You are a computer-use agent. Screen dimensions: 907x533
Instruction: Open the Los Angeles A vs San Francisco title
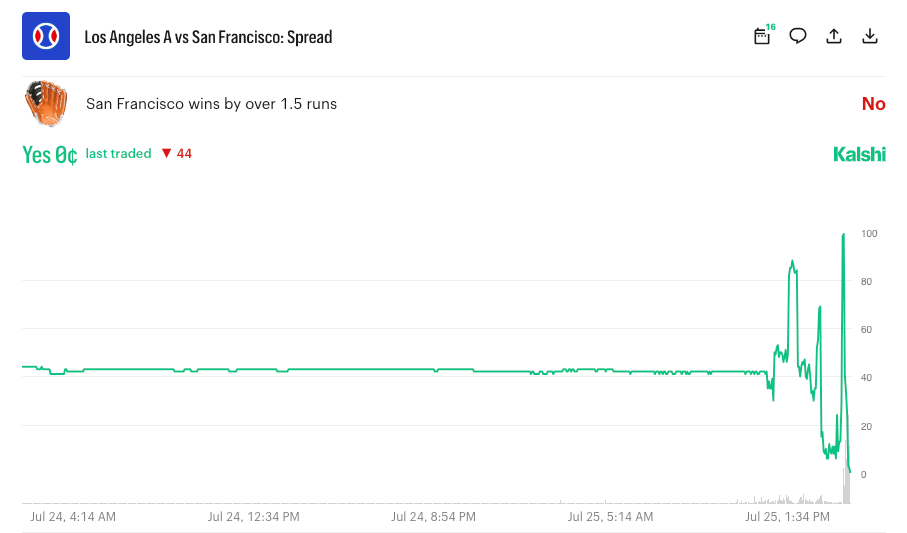click(208, 37)
